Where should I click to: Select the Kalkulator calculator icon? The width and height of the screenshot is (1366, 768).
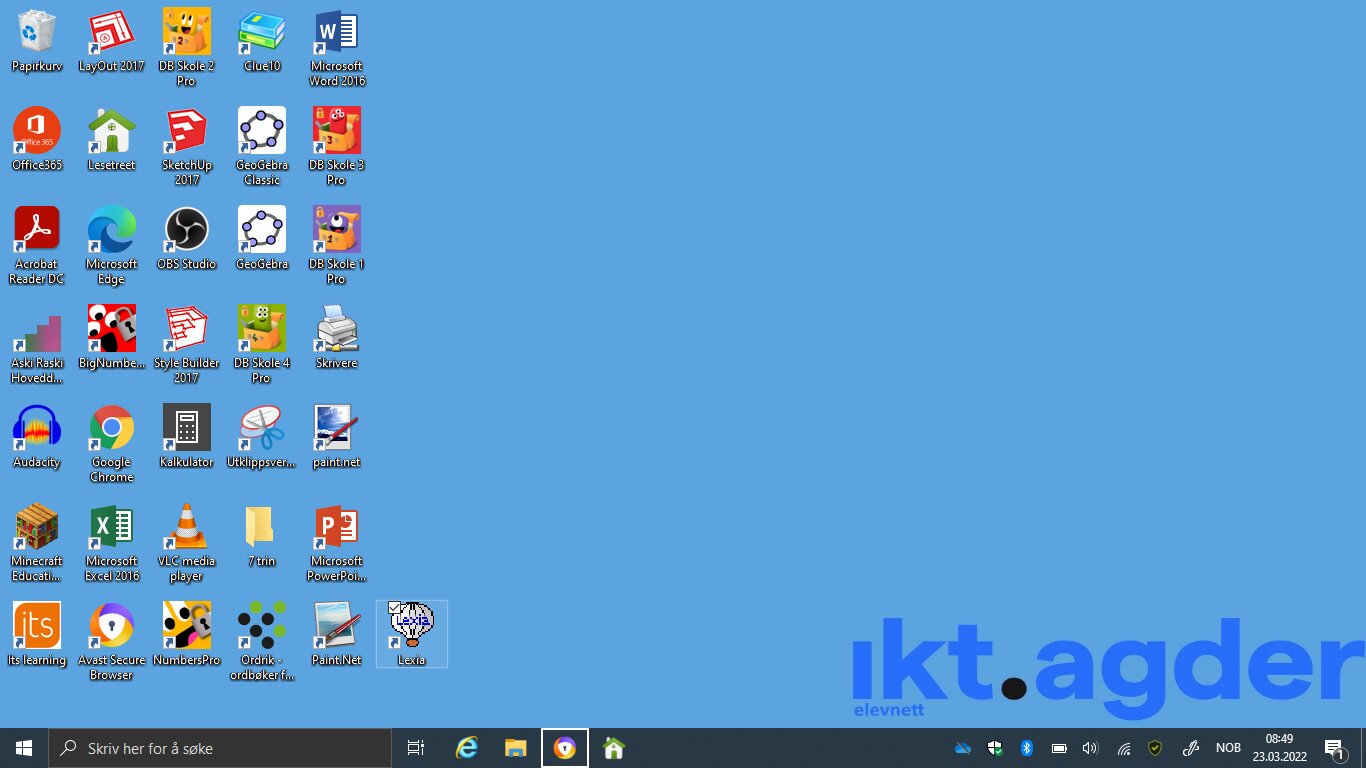(x=186, y=437)
